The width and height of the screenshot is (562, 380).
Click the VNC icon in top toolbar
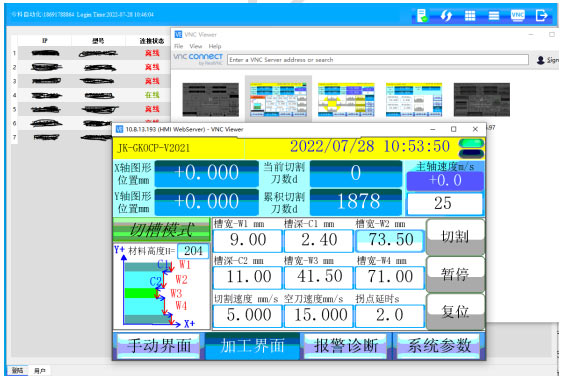pyautogui.click(x=517, y=15)
